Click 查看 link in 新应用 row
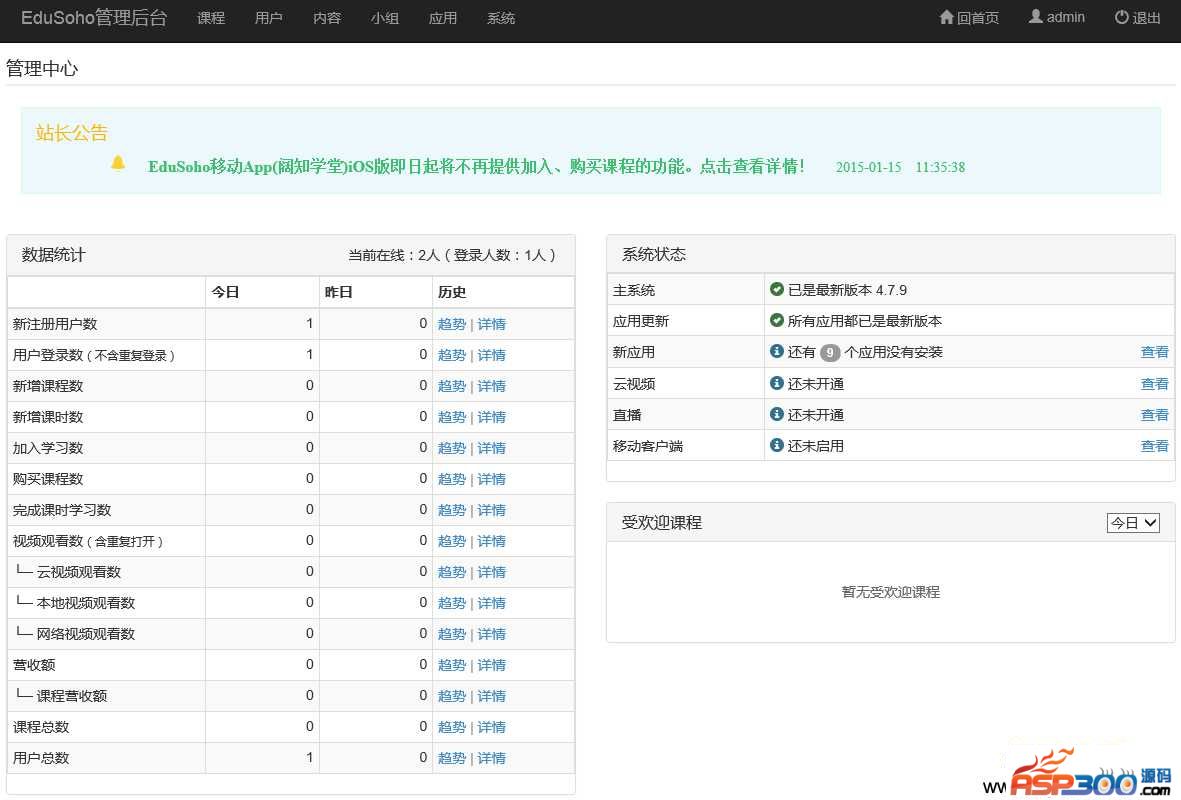Viewport: 1181px width, 800px height. tap(1154, 352)
